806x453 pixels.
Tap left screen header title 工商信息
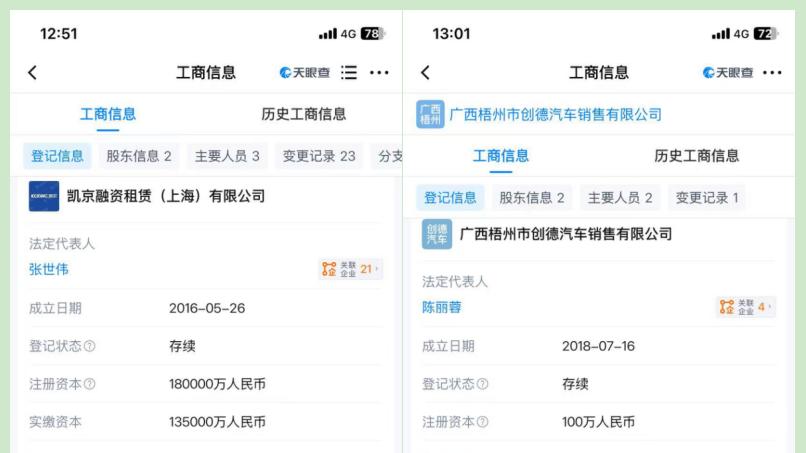[x=206, y=73]
